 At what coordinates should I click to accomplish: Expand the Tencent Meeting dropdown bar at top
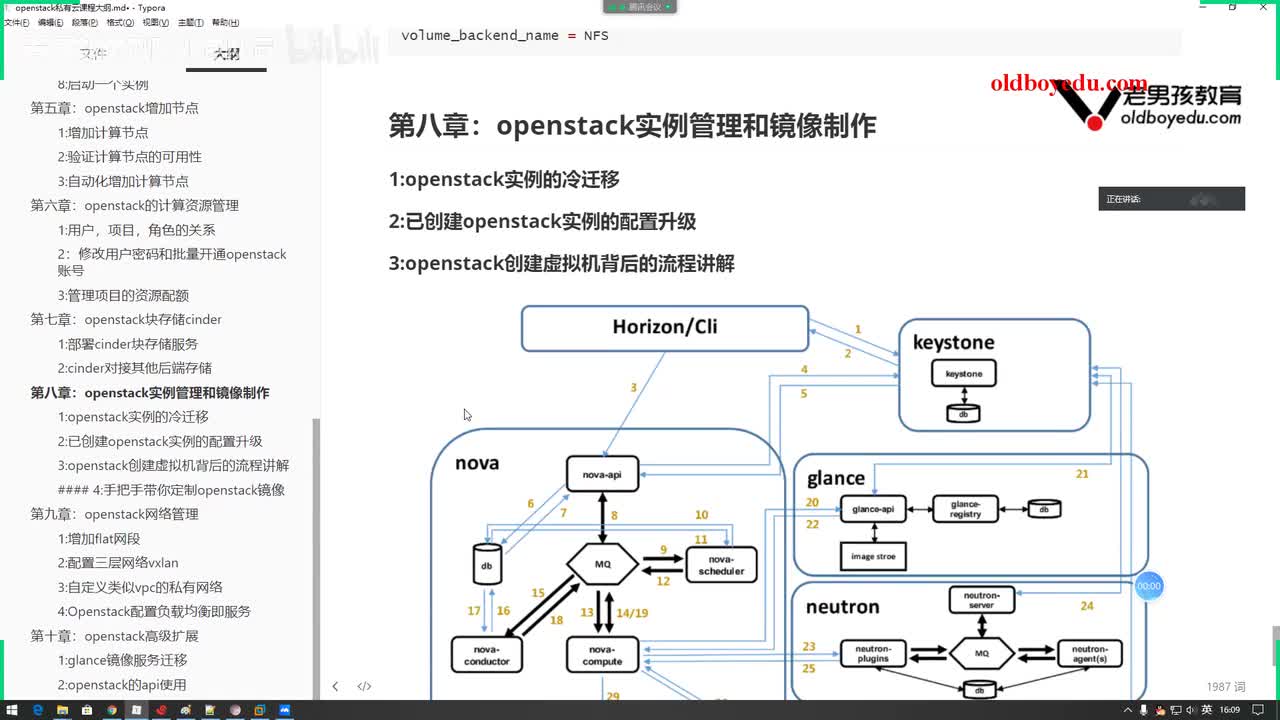640,6
